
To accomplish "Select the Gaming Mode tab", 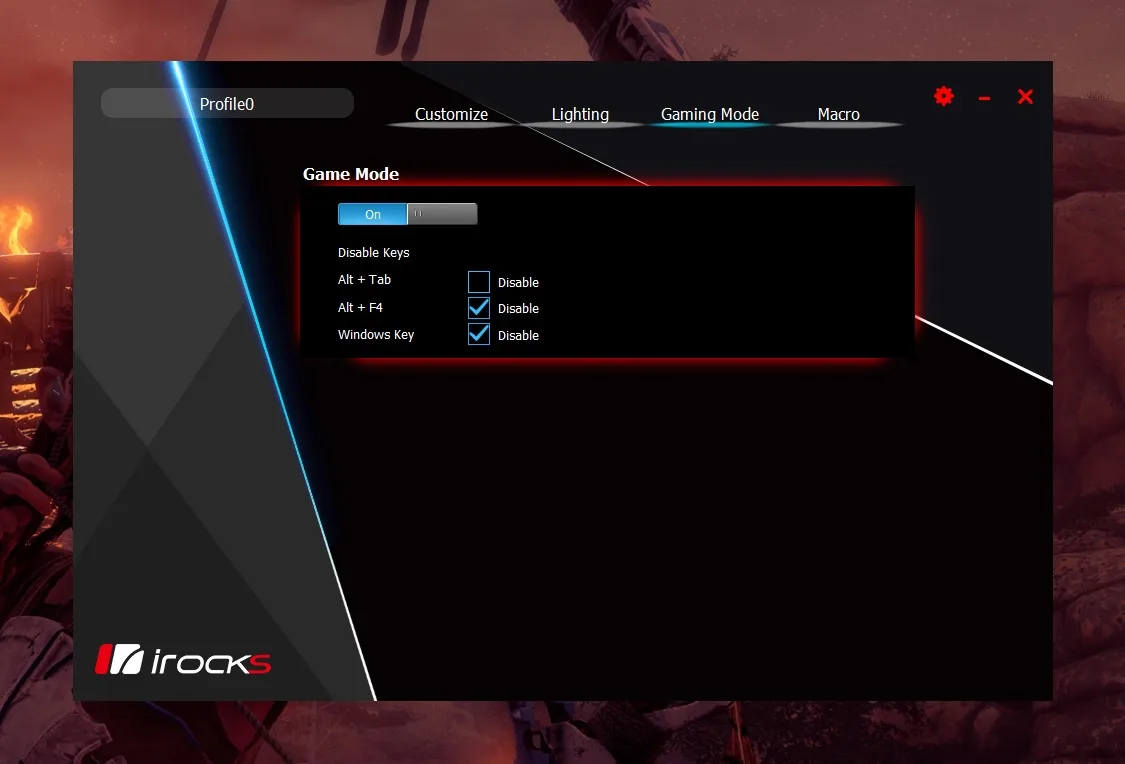I will click(x=710, y=114).
